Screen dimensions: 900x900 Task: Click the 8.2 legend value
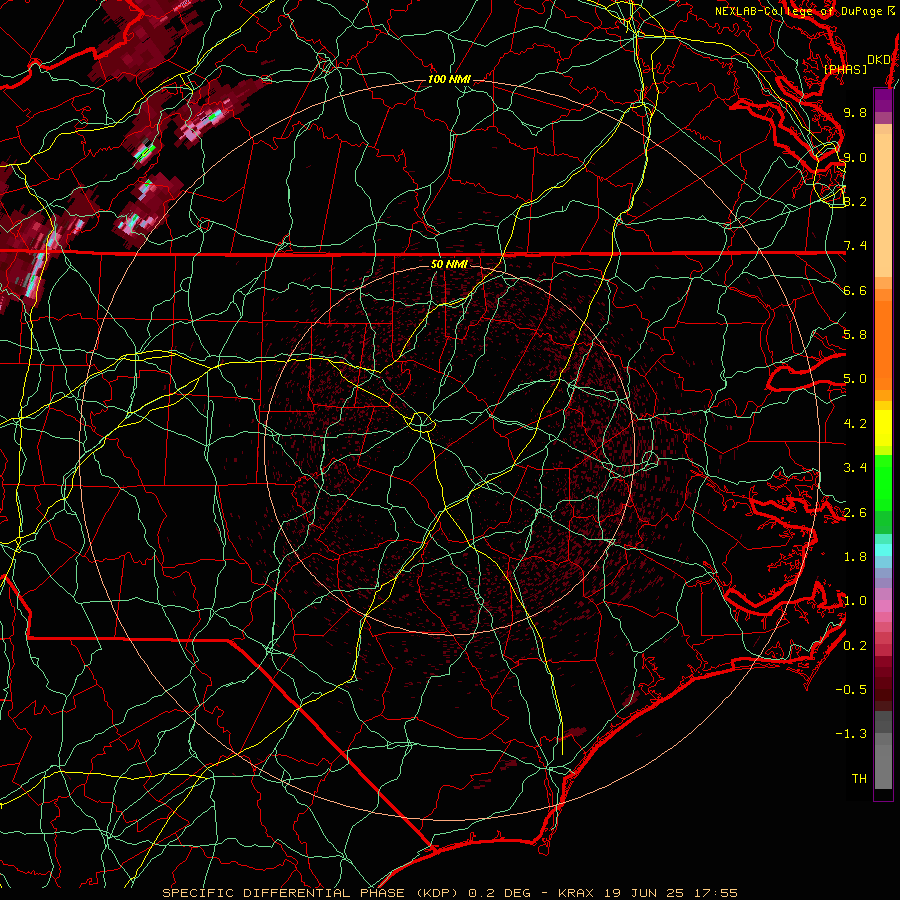(855, 201)
